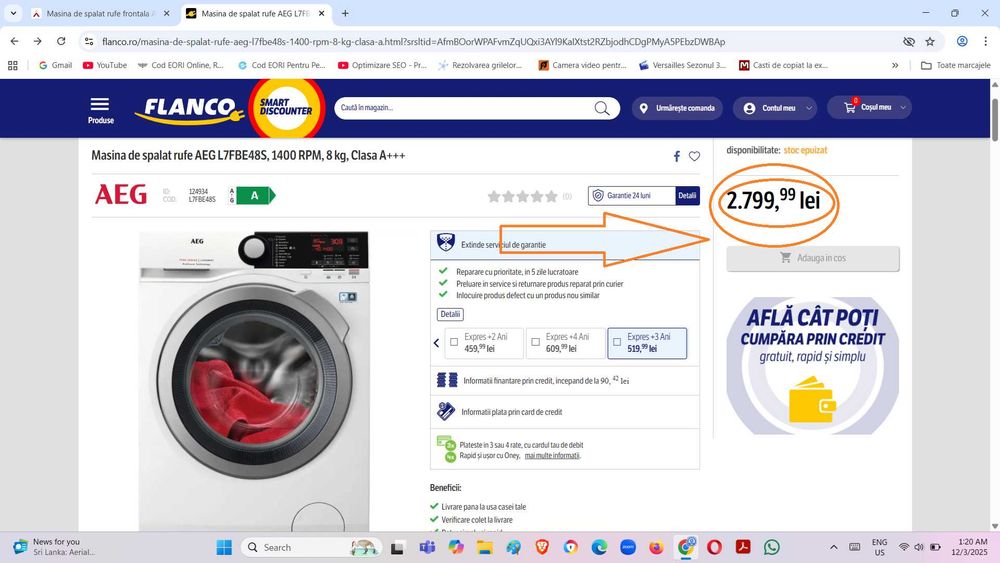Screen dimensions: 1000x563
Task: Go forward in browser history
Action: (38, 41)
